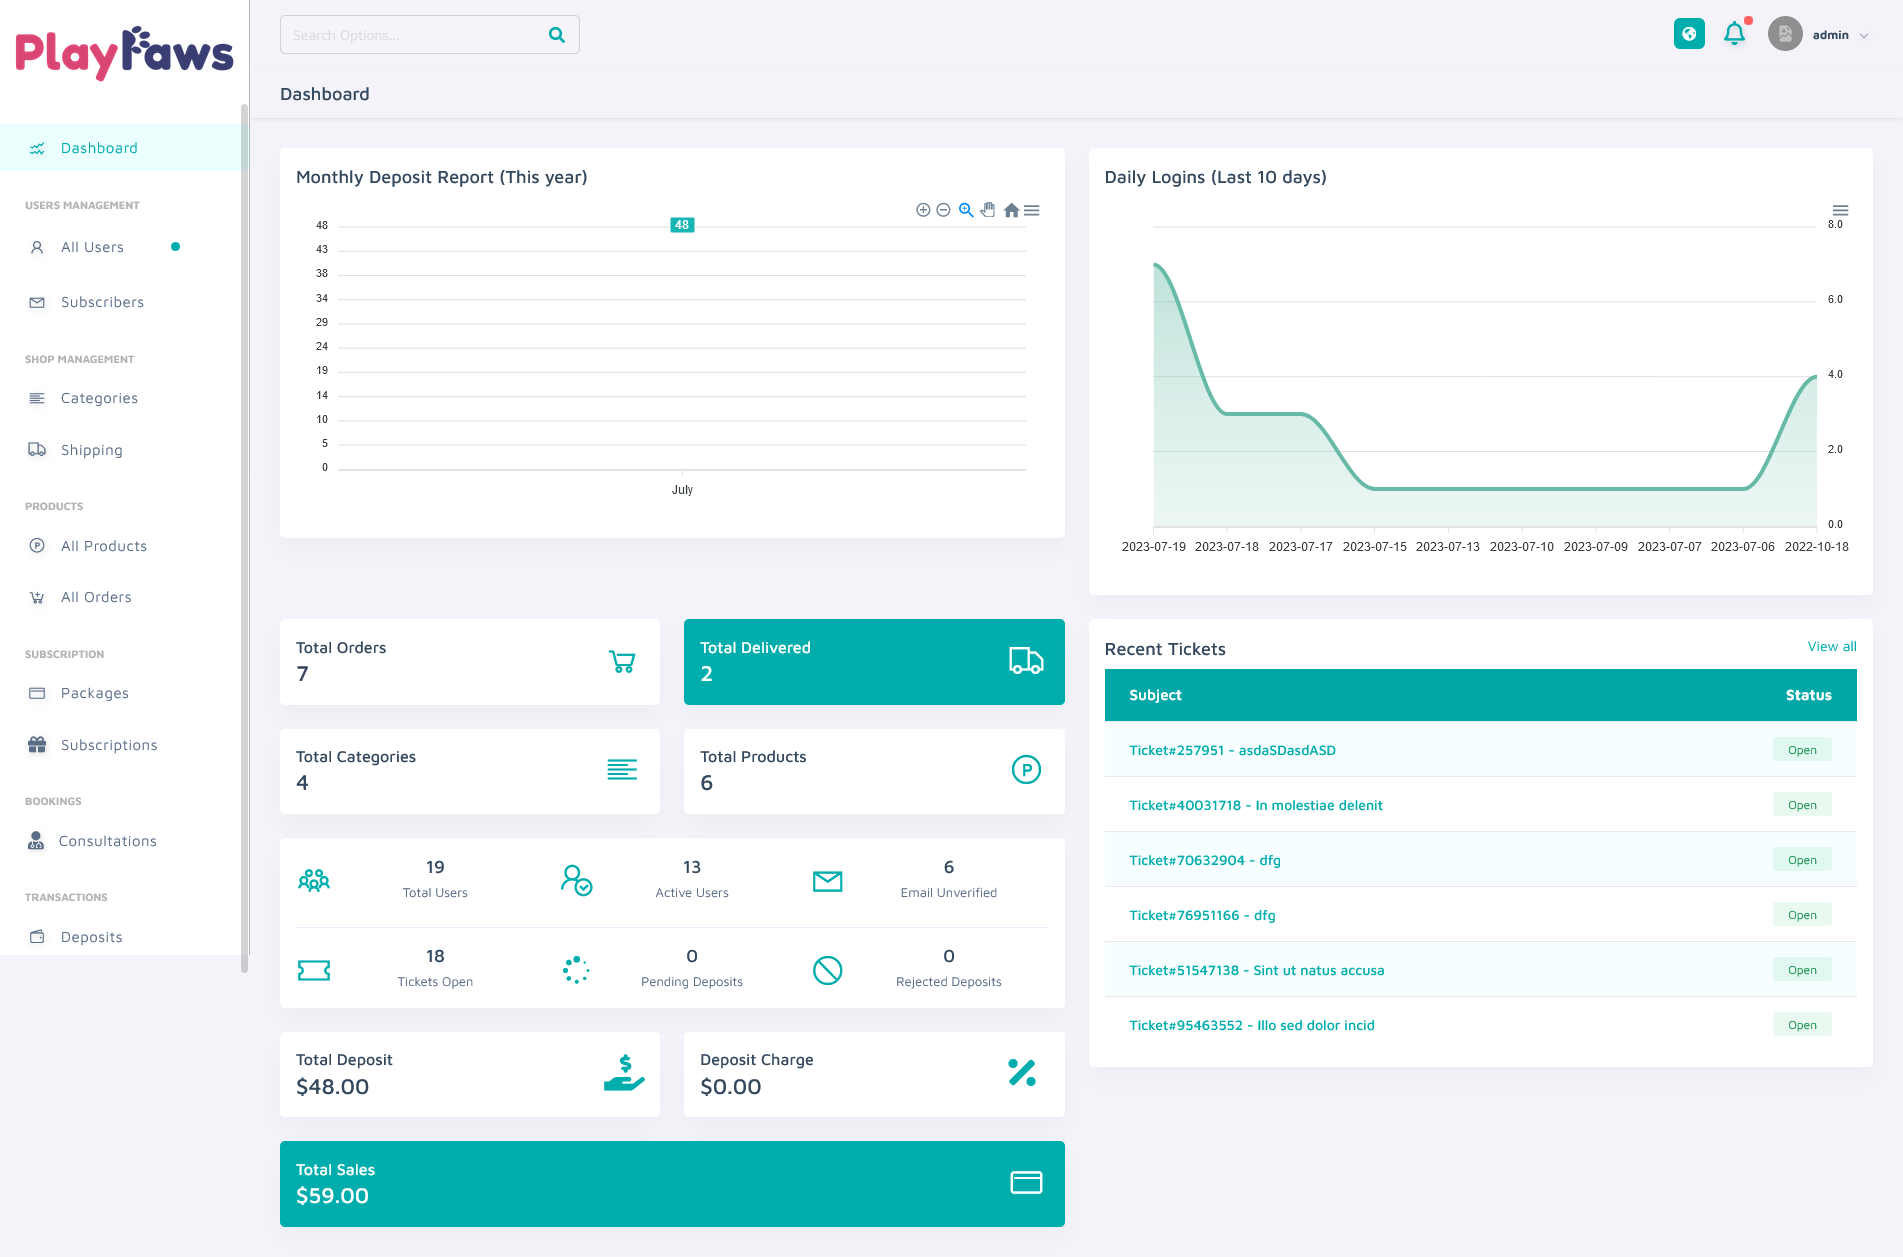Select the panning hand tool on chart
The image size is (1903, 1257).
[x=988, y=210]
